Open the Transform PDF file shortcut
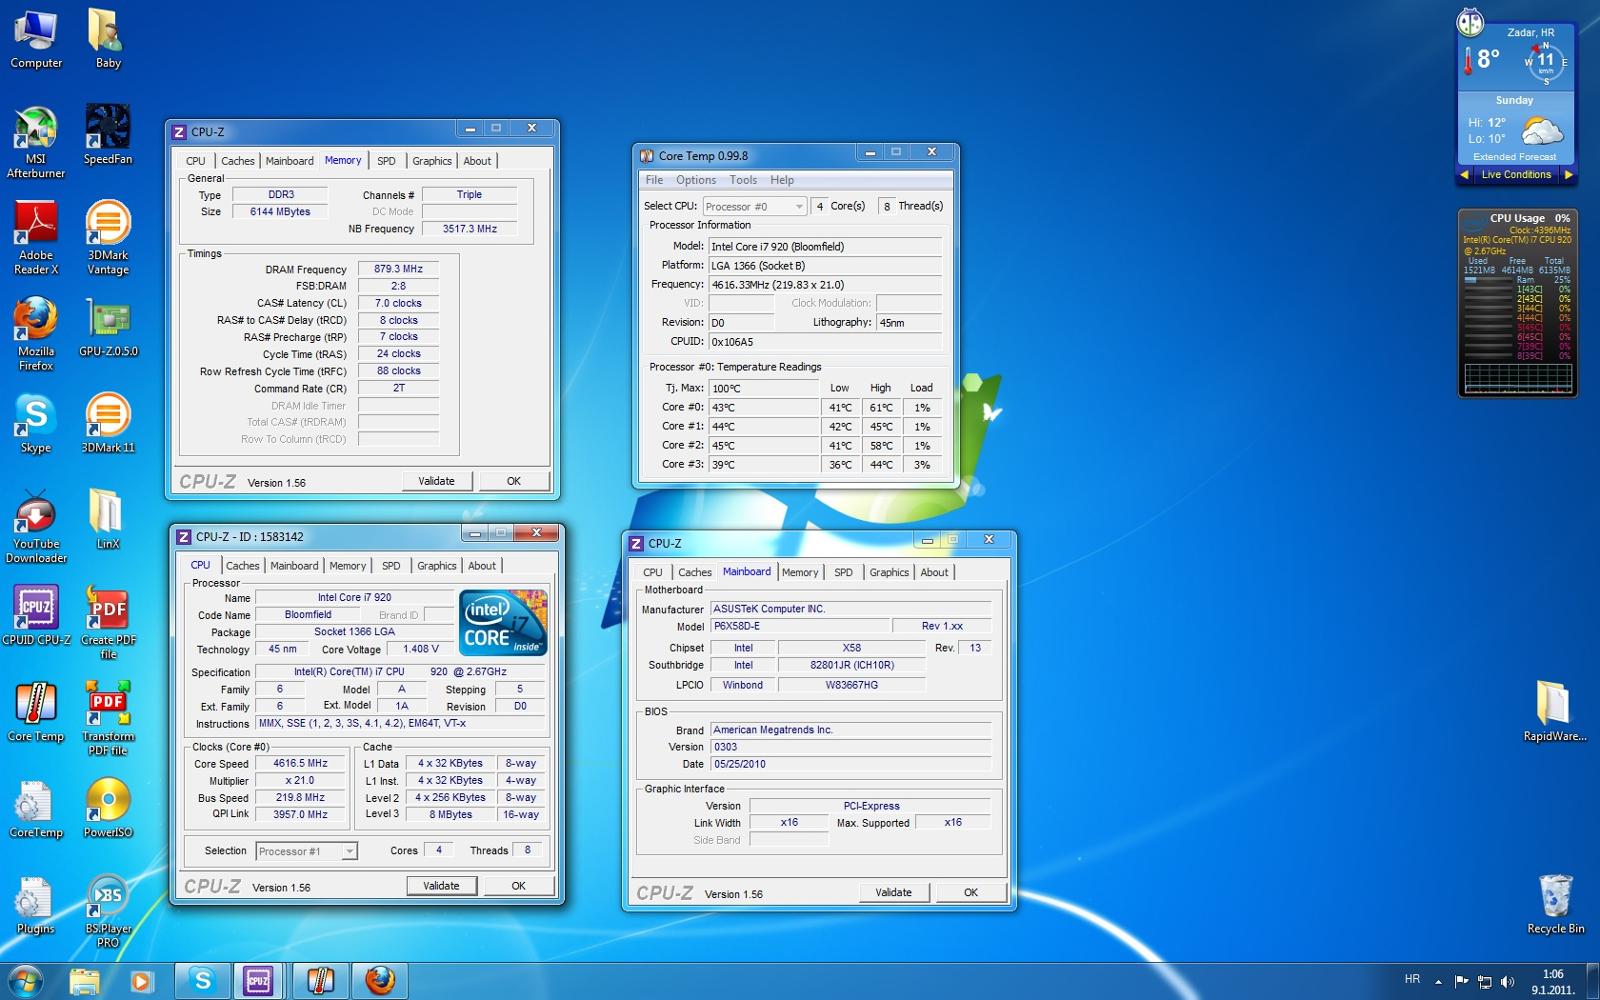 108,719
